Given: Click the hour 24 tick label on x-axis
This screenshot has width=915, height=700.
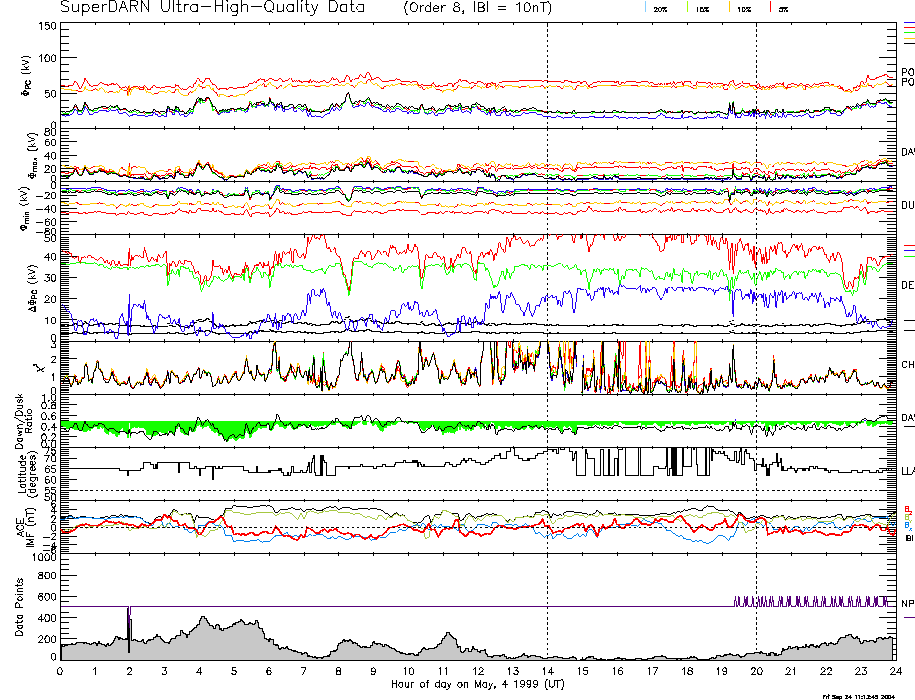Looking at the screenshot, I should [894, 670].
